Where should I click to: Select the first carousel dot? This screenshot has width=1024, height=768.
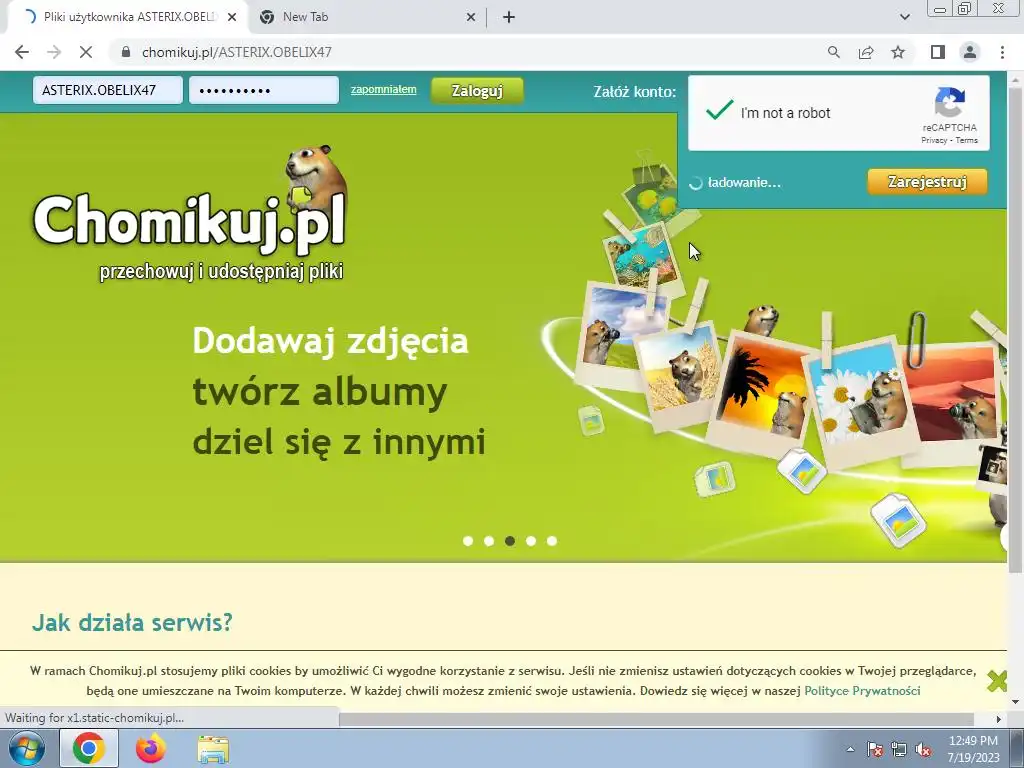(468, 541)
